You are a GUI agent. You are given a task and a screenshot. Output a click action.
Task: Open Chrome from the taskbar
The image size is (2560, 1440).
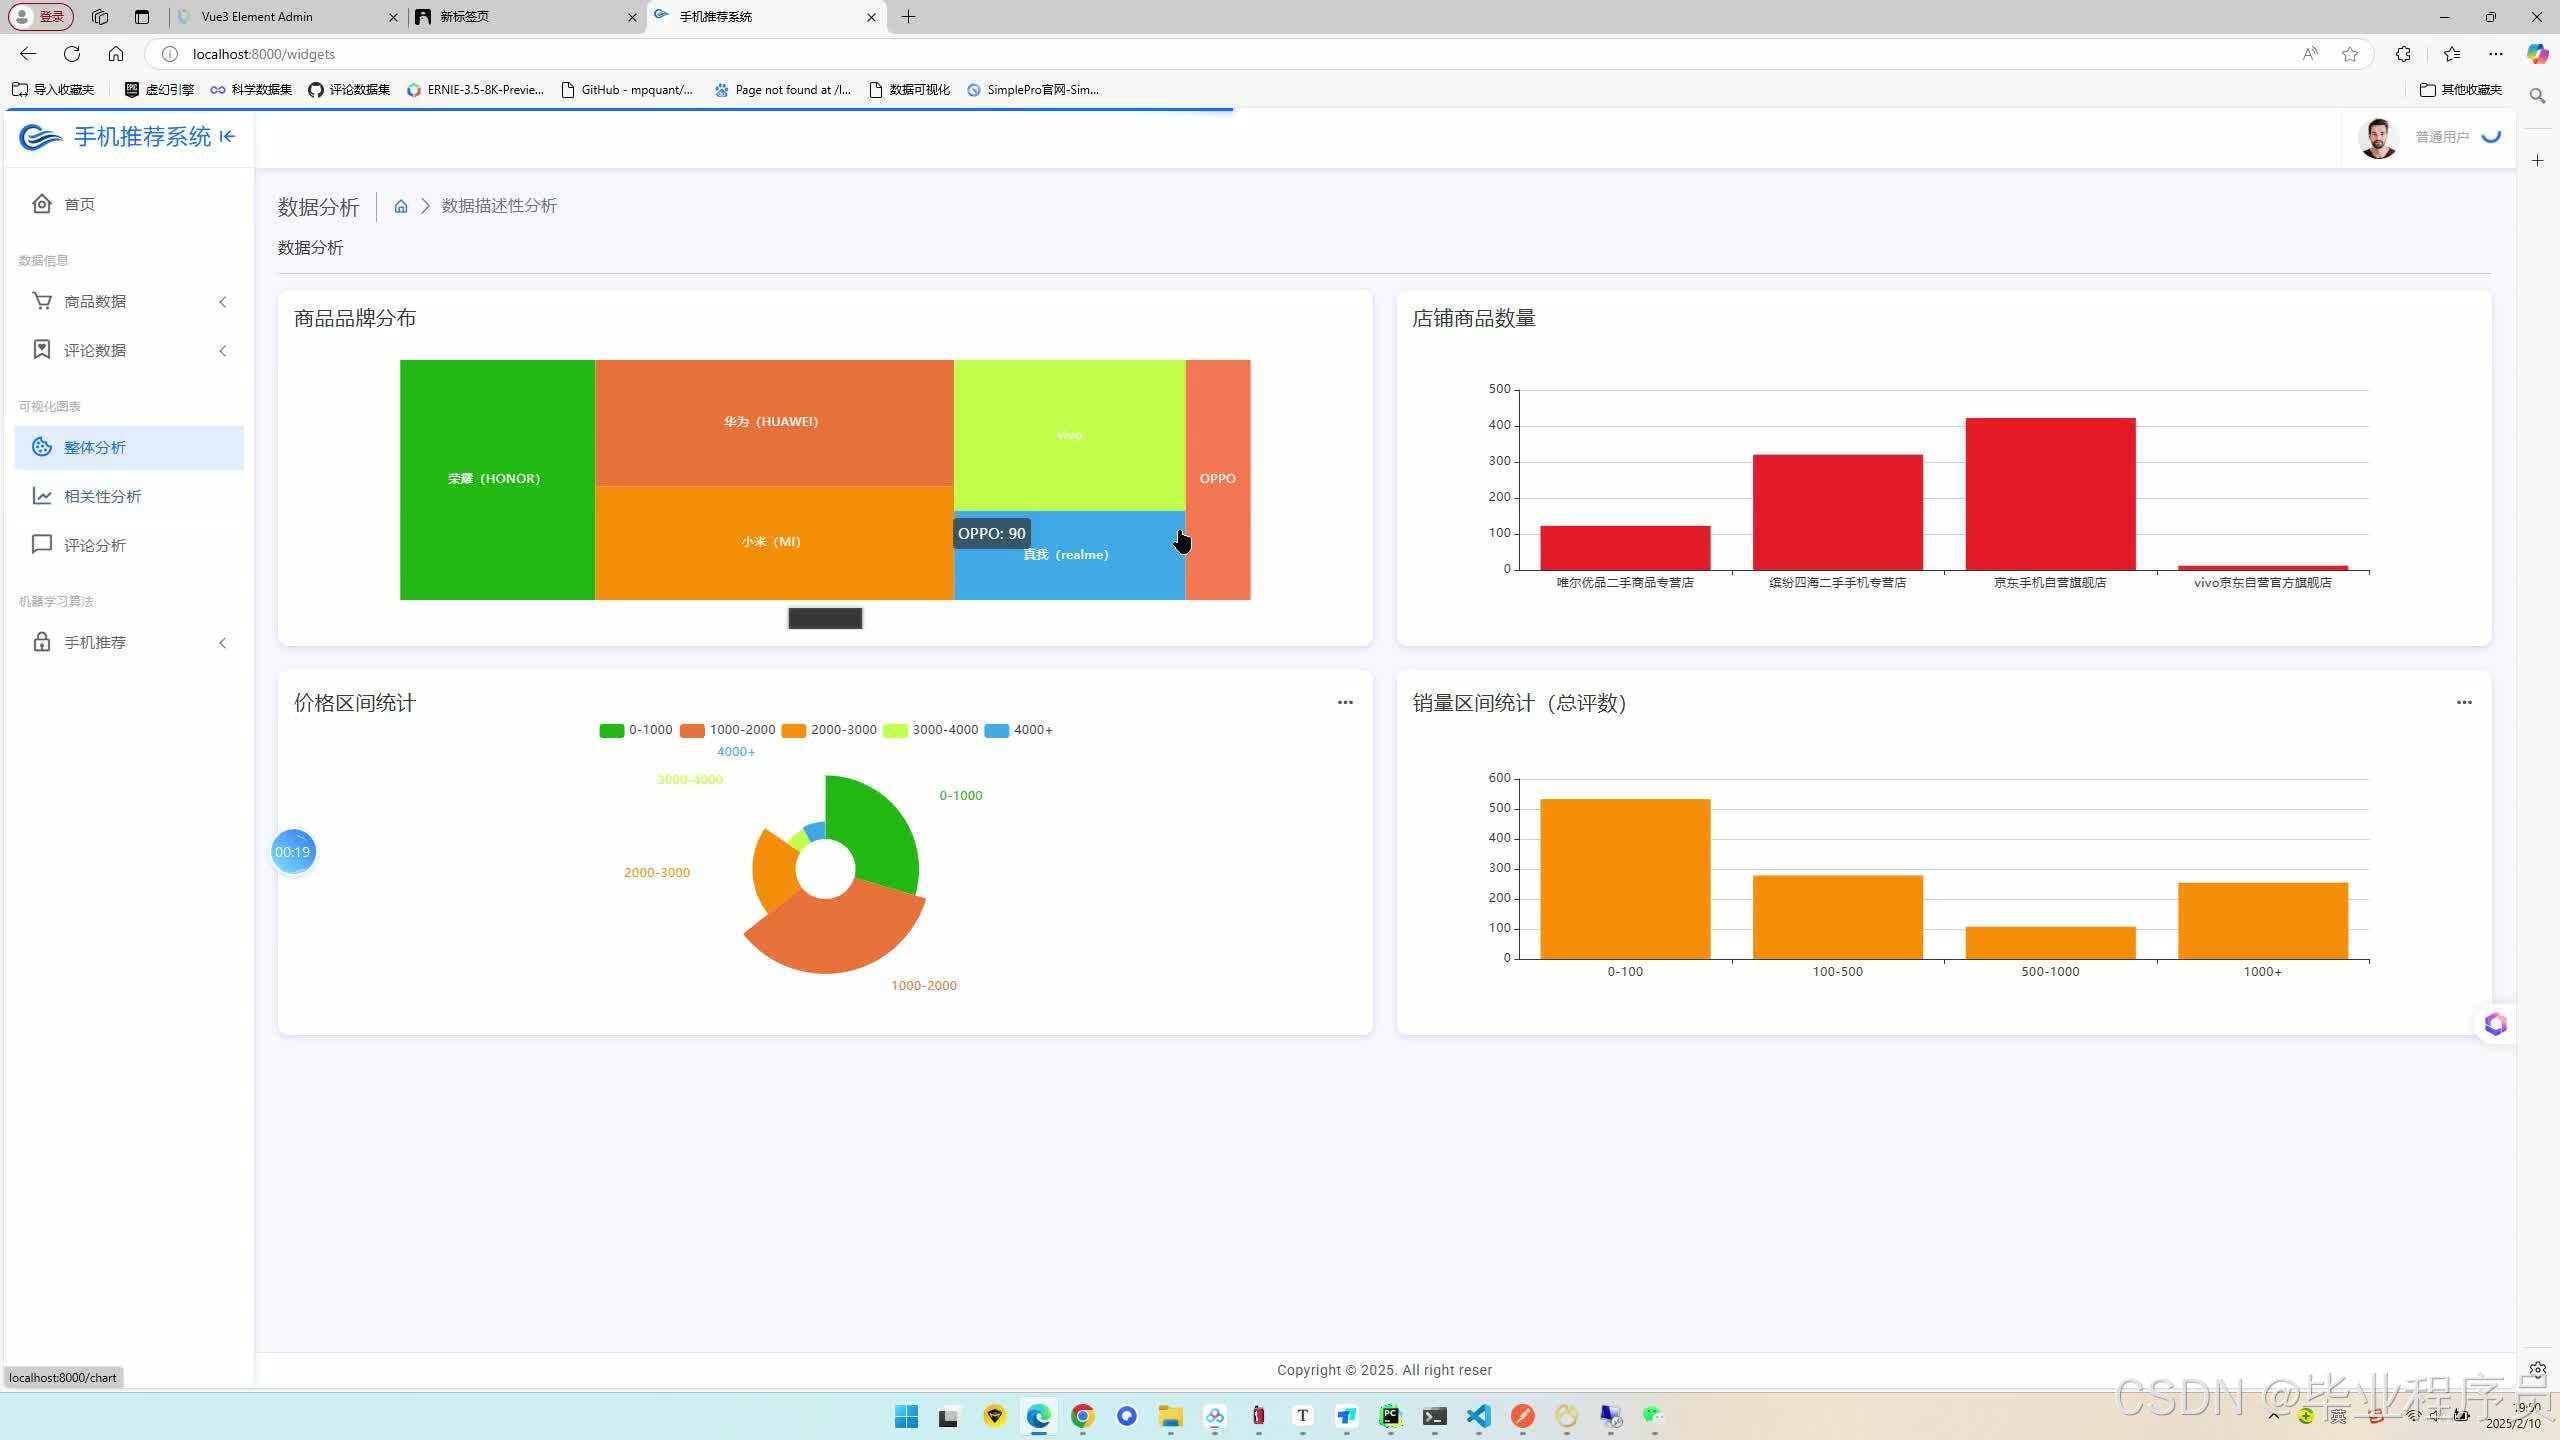tap(1082, 1416)
